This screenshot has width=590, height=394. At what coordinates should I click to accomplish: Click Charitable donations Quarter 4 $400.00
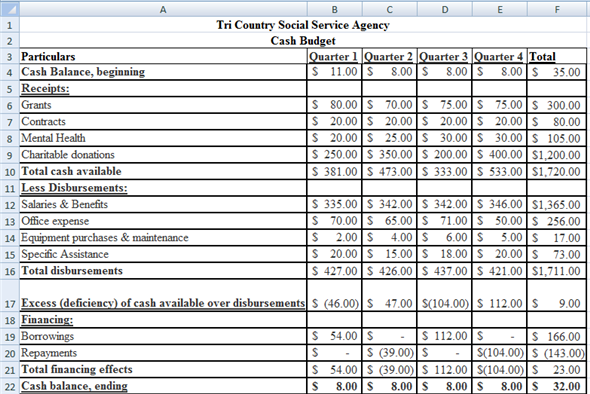[x=500, y=155]
